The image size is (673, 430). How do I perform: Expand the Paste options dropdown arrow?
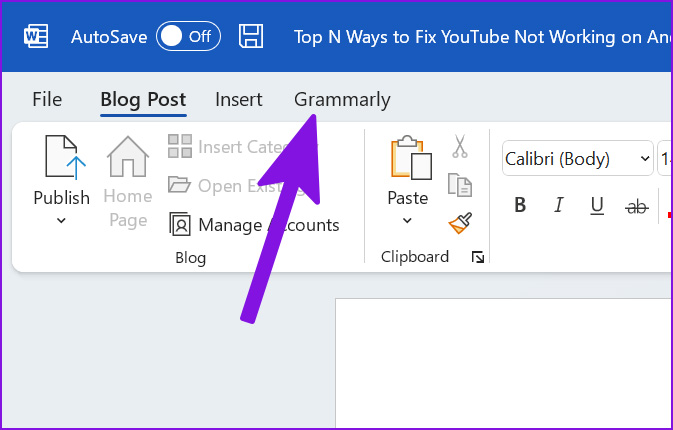tap(407, 221)
